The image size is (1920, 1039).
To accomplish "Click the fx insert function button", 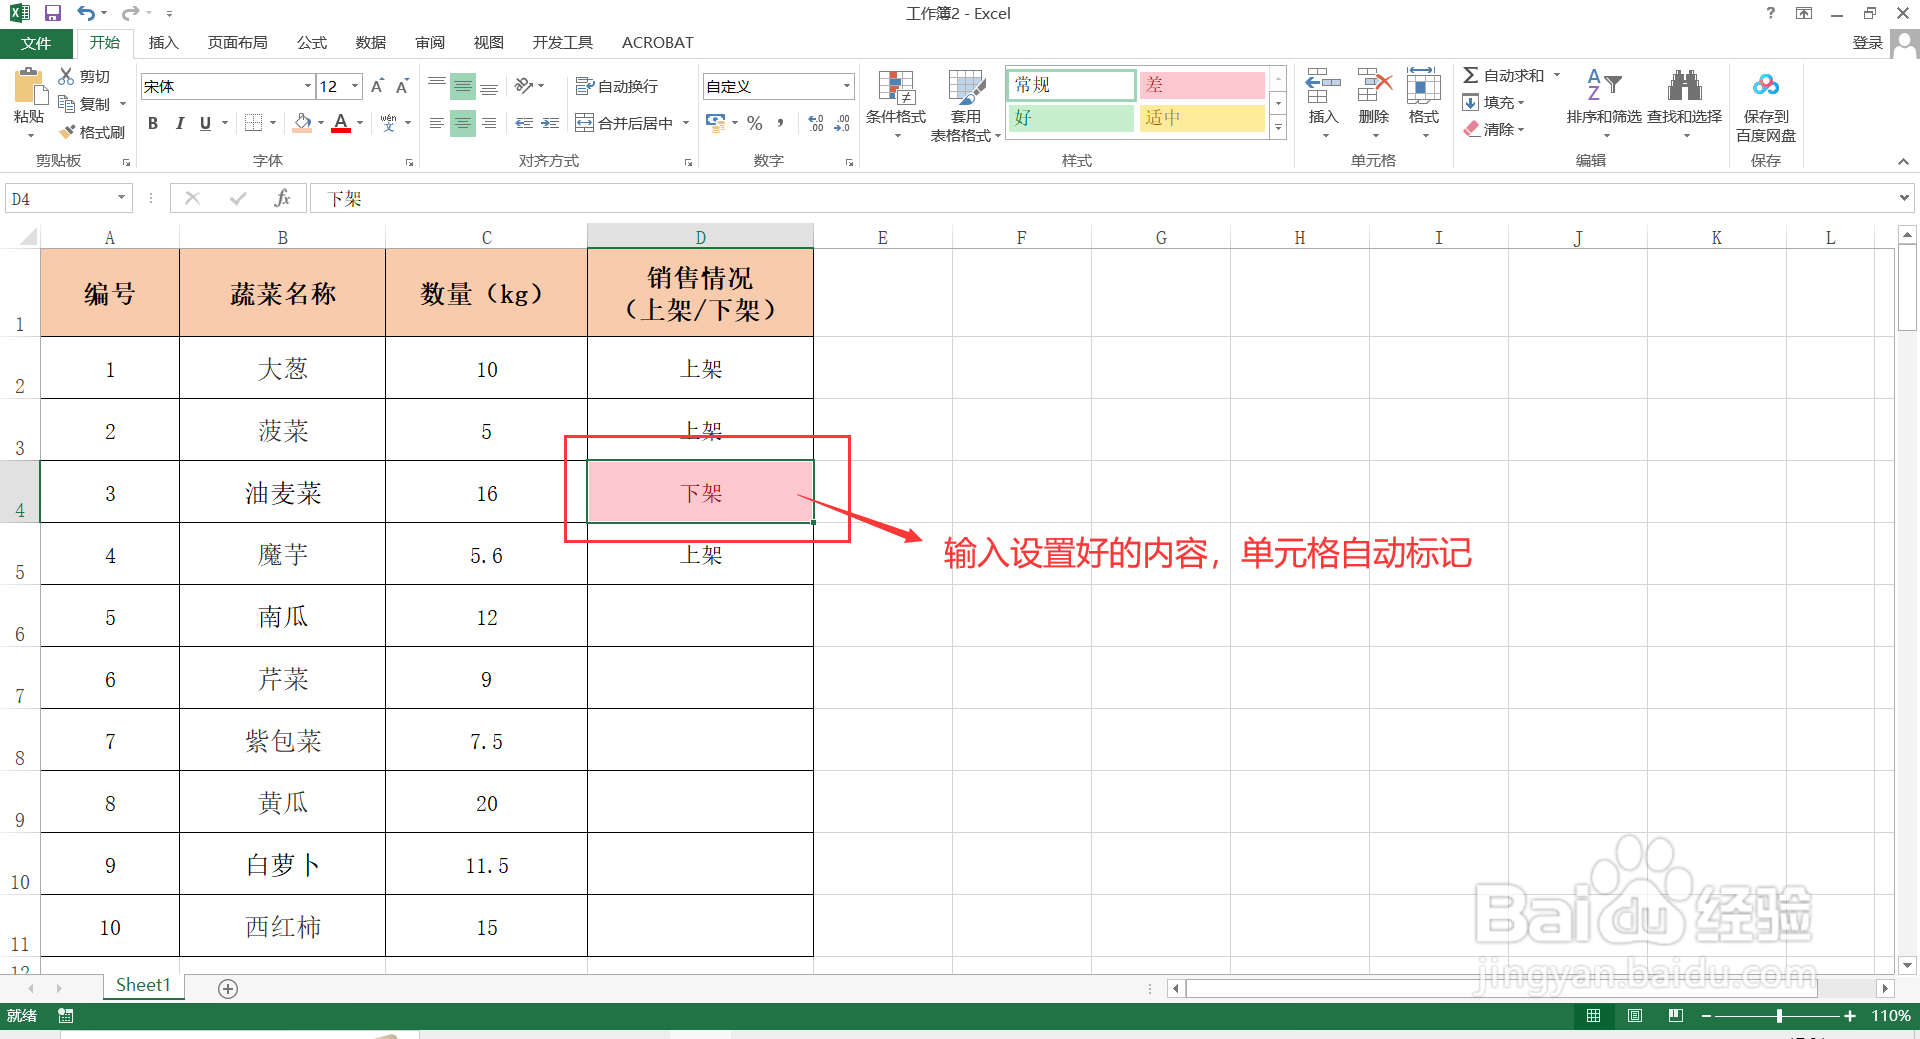I will point(283,197).
